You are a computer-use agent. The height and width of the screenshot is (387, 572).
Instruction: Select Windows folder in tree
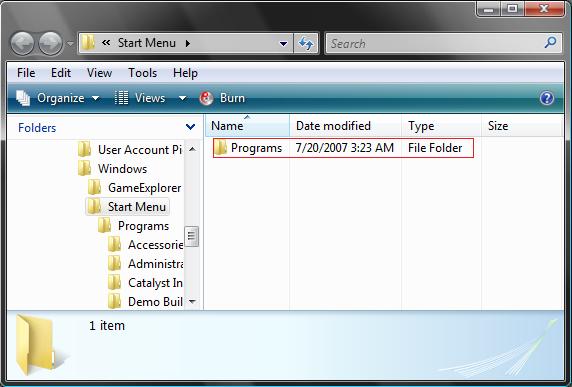click(112, 169)
